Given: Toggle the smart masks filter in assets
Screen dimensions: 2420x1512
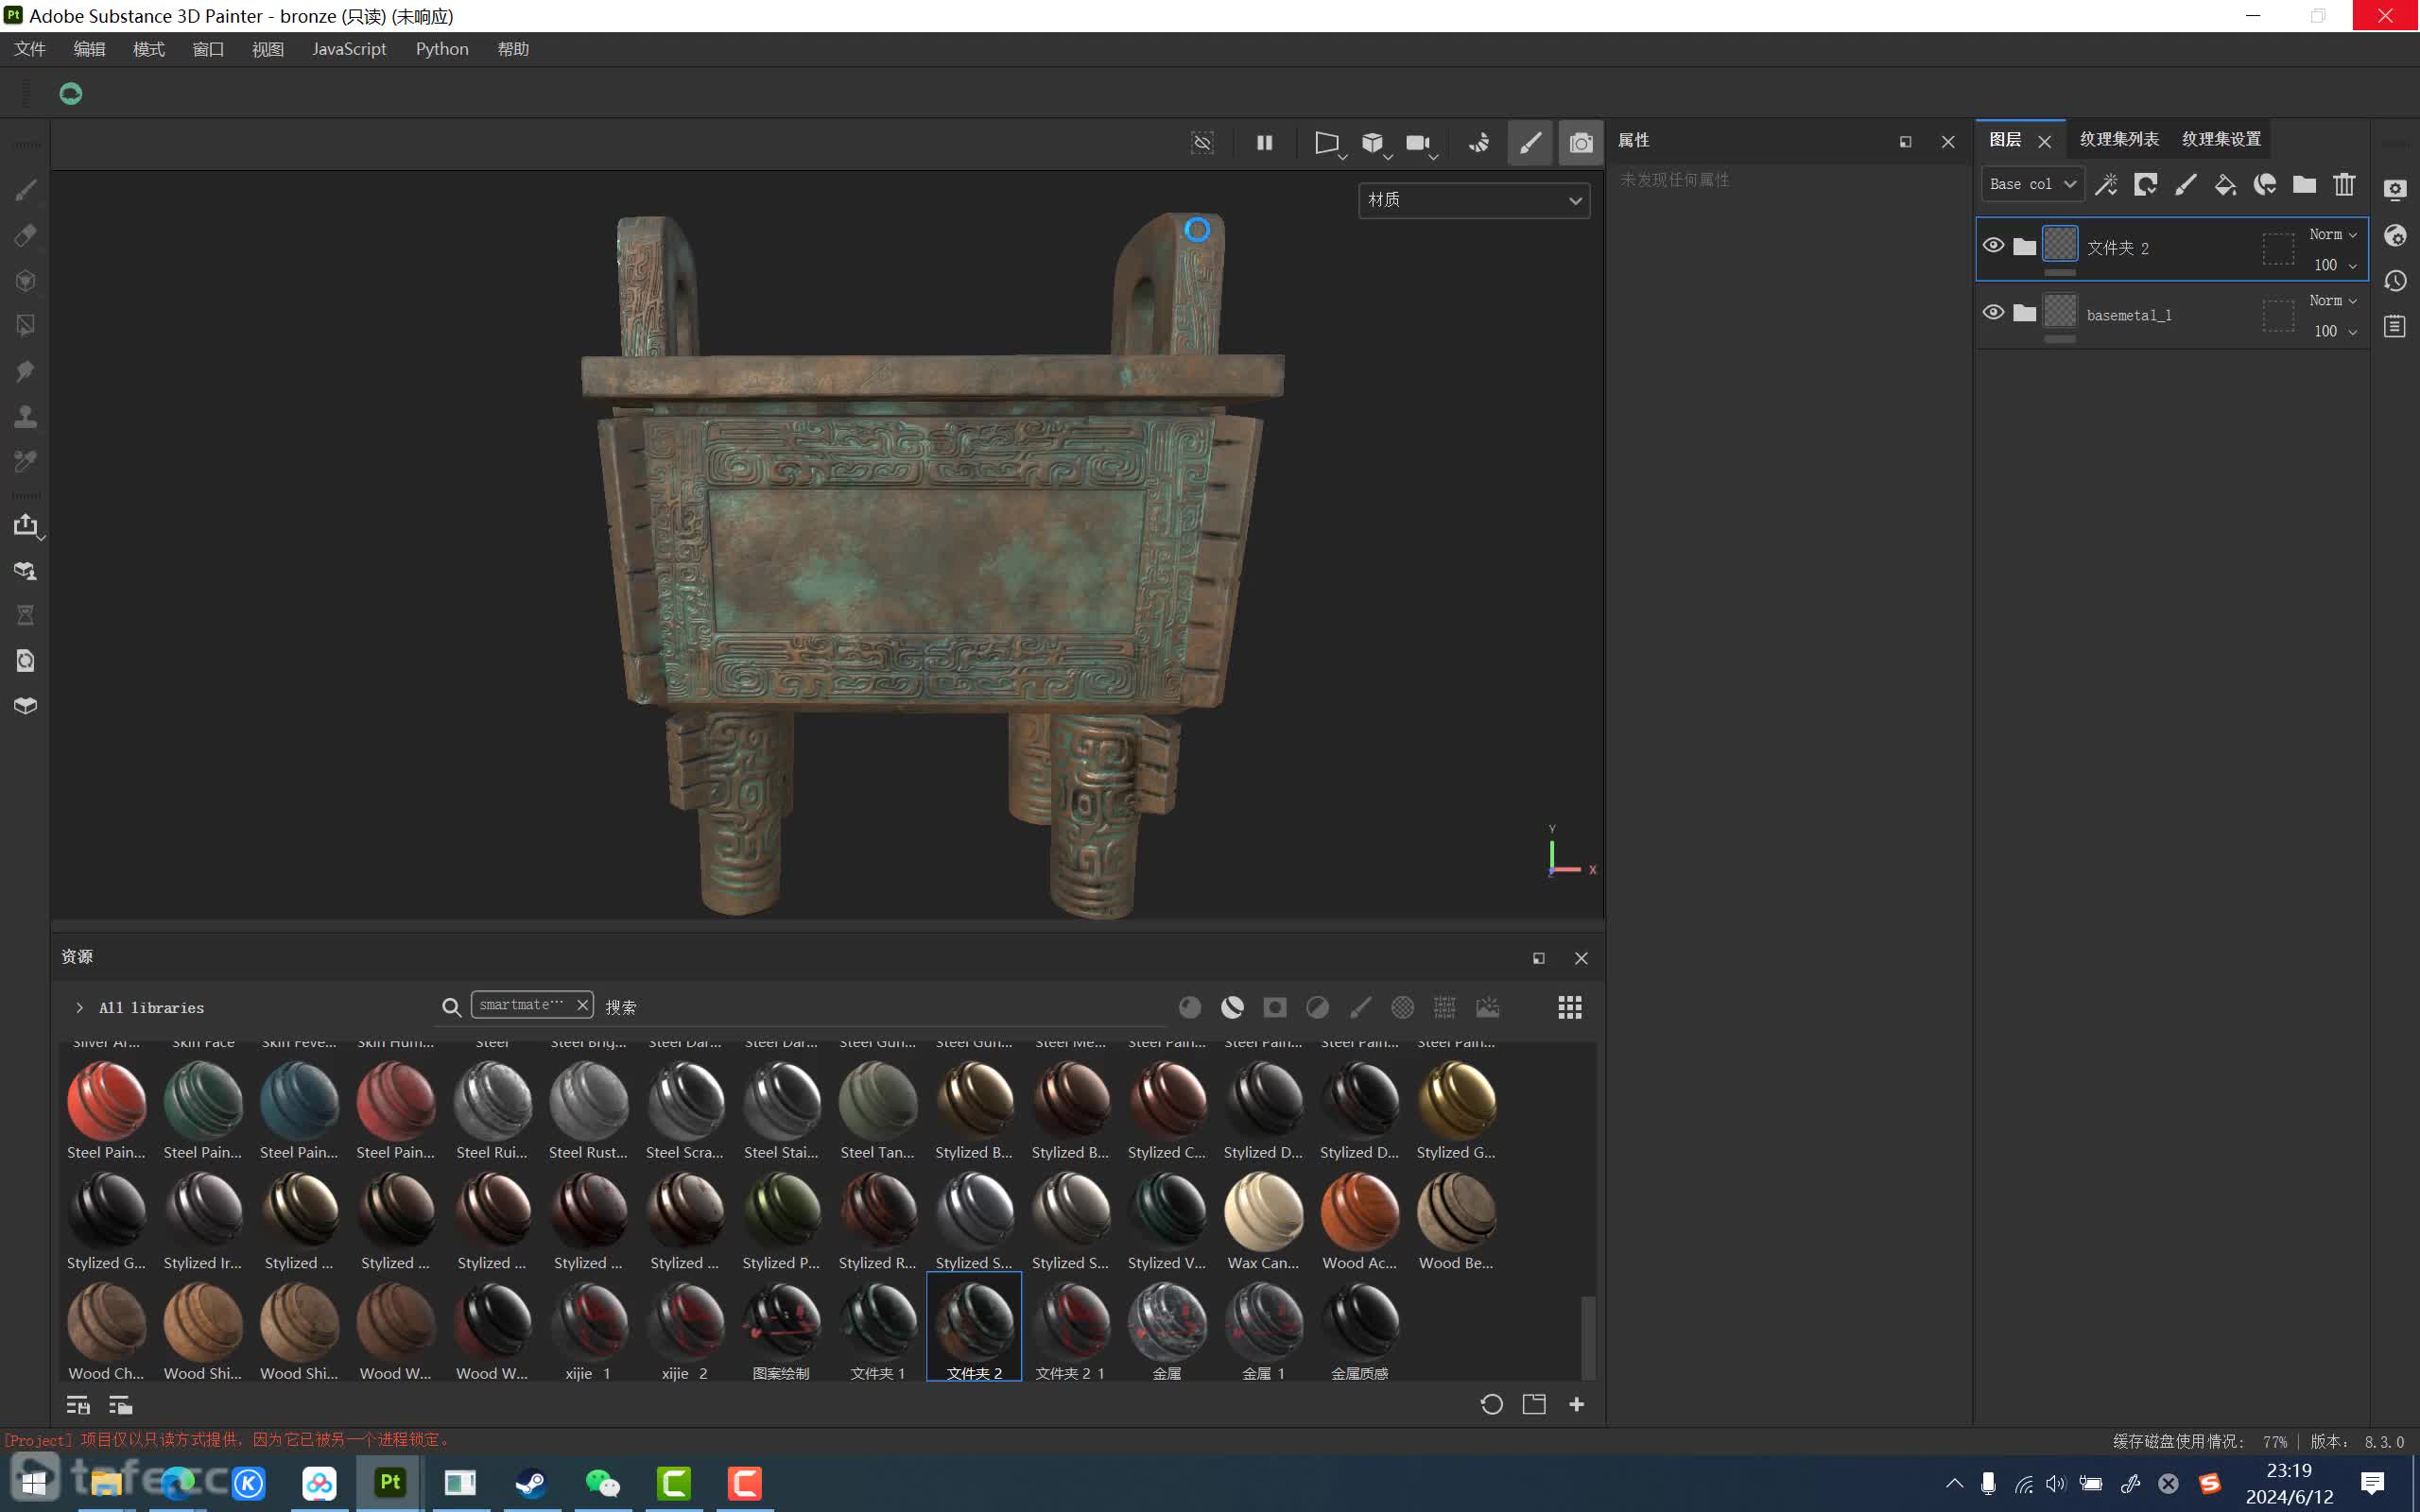Looking at the screenshot, I should click(1275, 1008).
